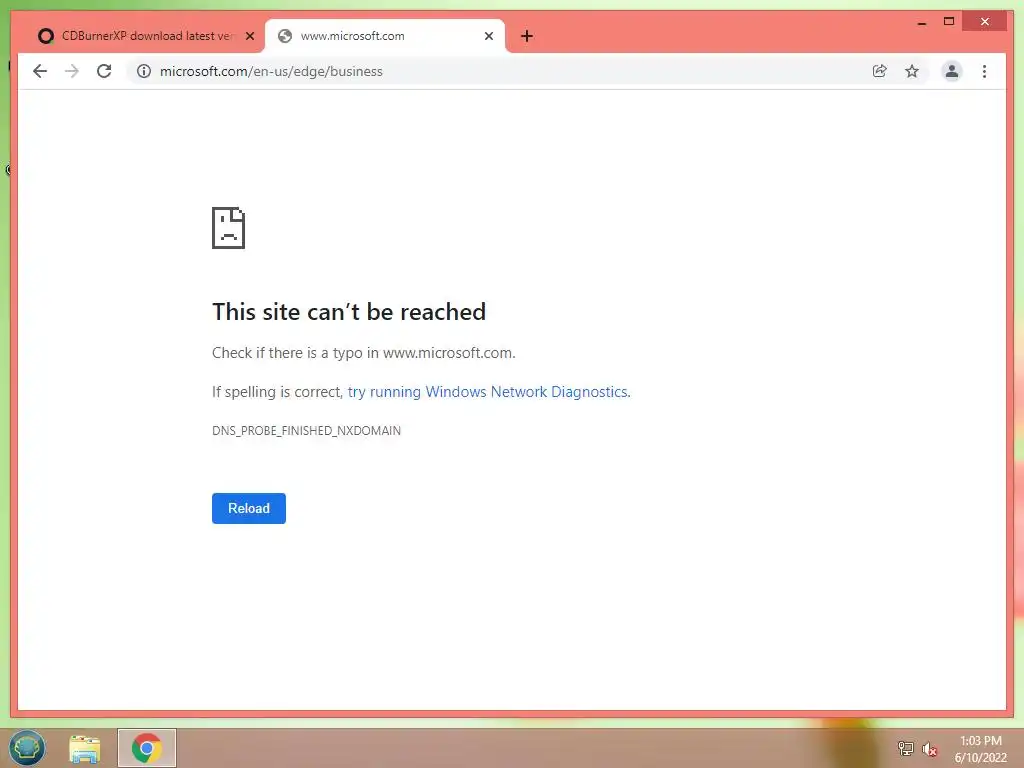Open File Explorer from the taskbar
This screenshot has height=768, width=1024.
(85, 748)
